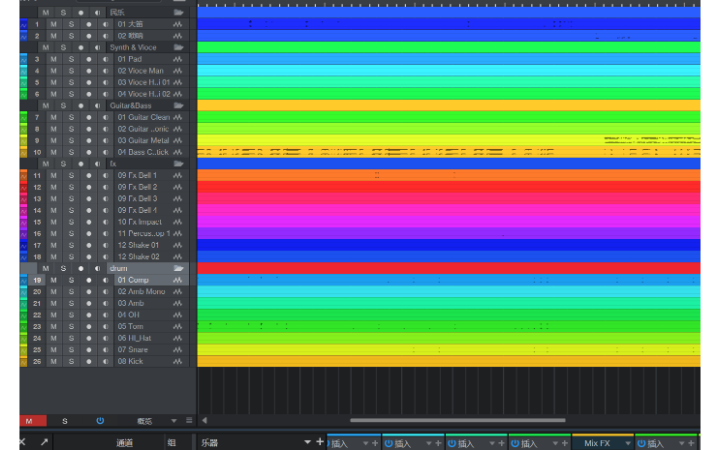
Task: Click waveform icon on '09 Fx Dell 1' track
Action: point(178,175)
